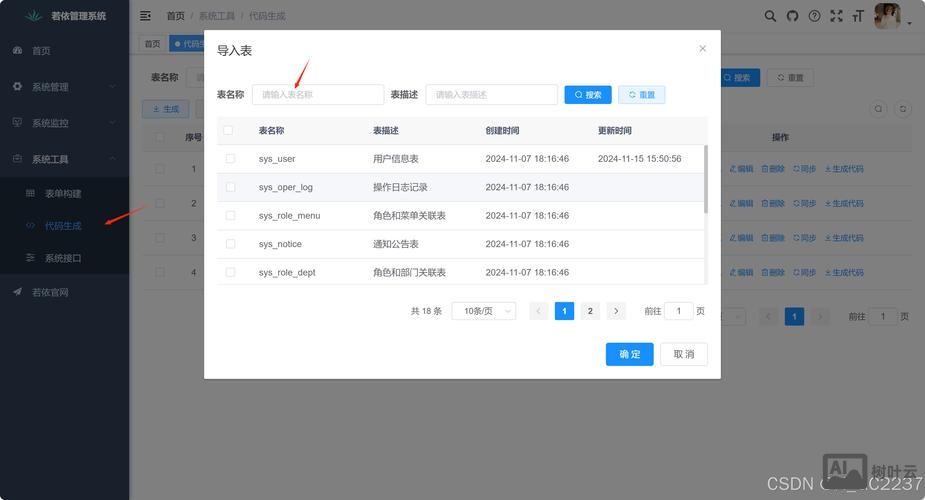Focus the 表名称 input in the dialog
Screen dimensions: 925x500
(318, 94)
